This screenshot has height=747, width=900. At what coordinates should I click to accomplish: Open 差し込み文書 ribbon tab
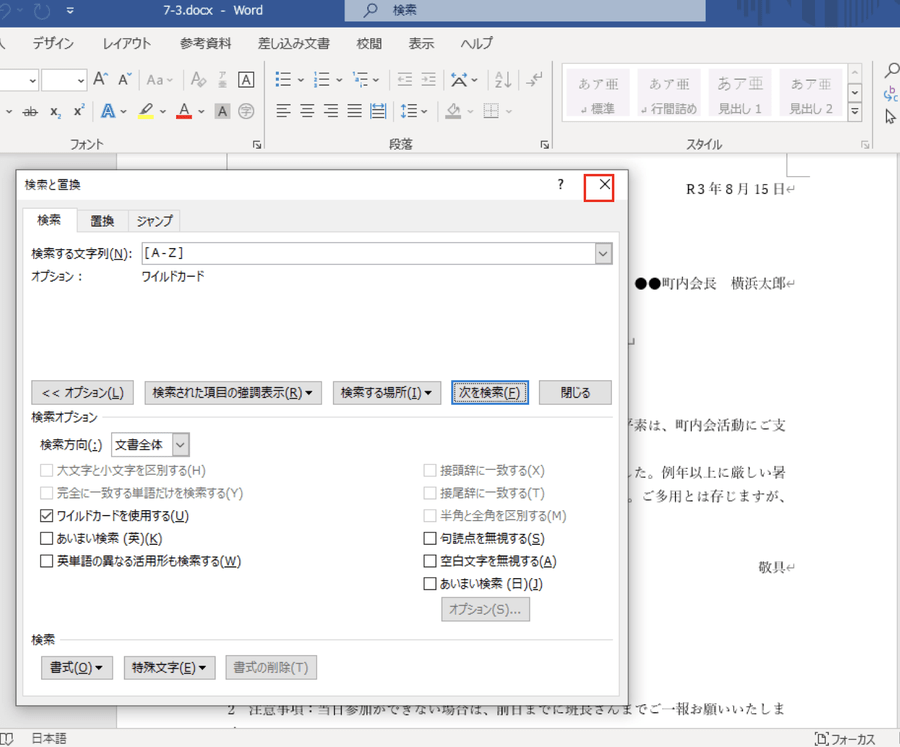click(x=293, y=43)
